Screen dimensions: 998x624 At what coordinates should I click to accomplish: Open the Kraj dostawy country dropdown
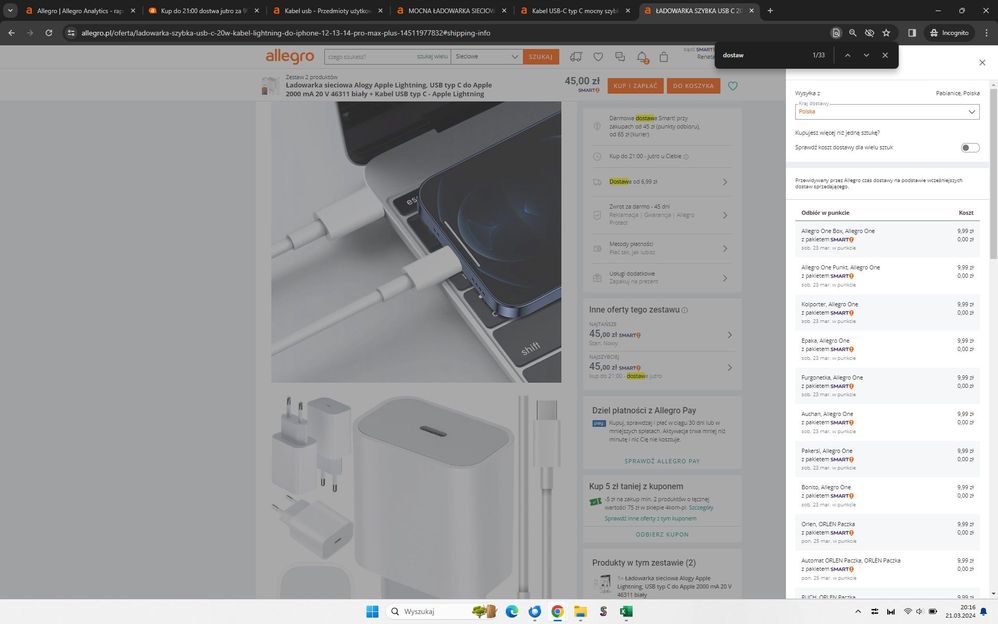point(887,112)
